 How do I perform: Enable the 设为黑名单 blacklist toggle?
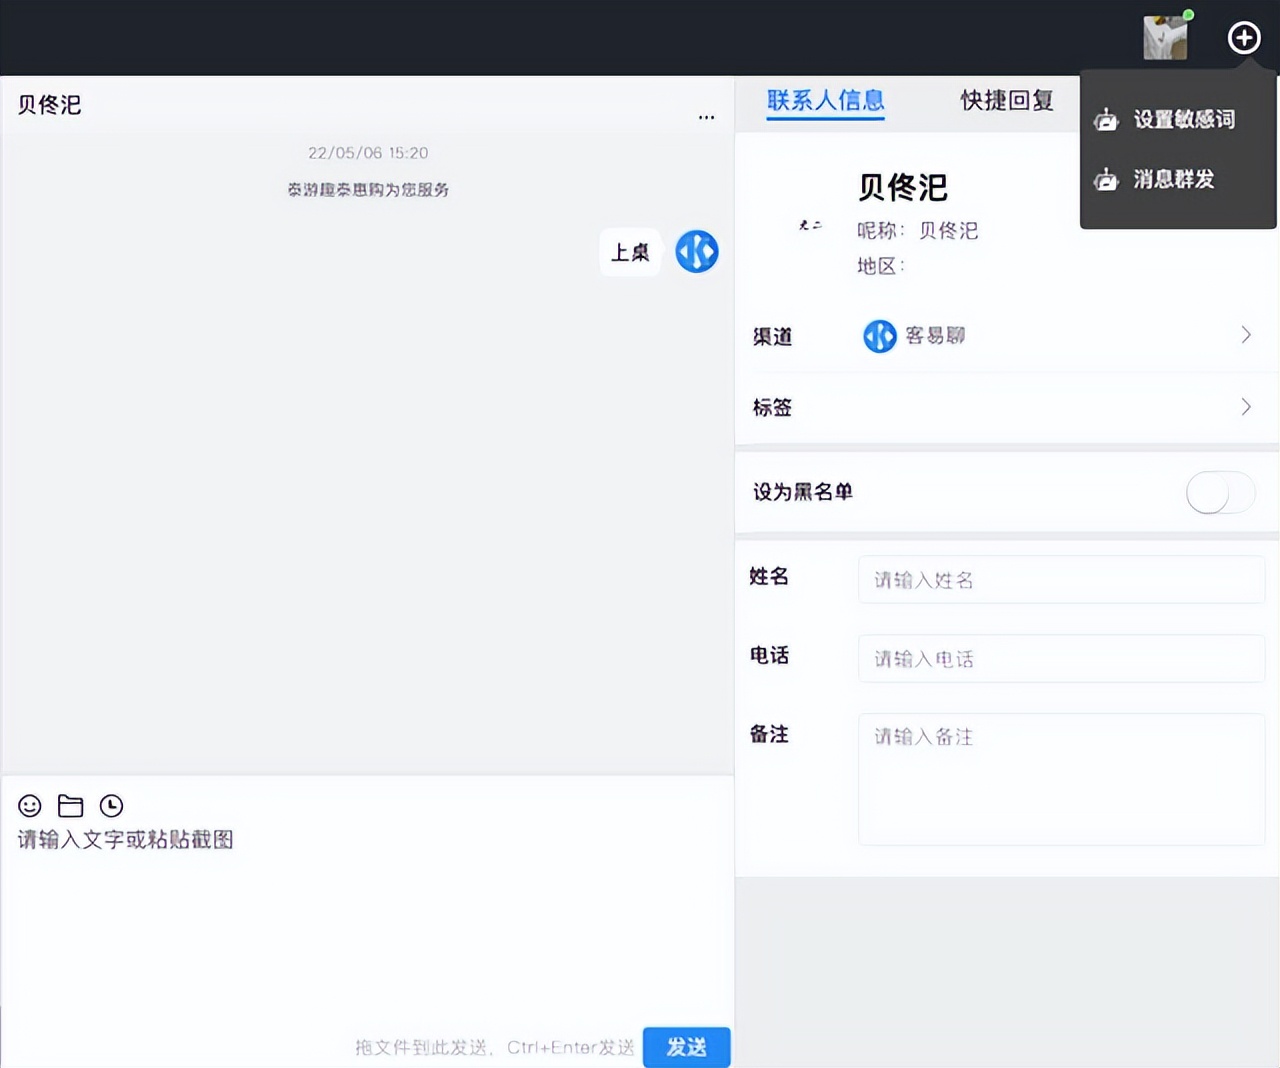pyautogui.click(x=1220, y=493)
